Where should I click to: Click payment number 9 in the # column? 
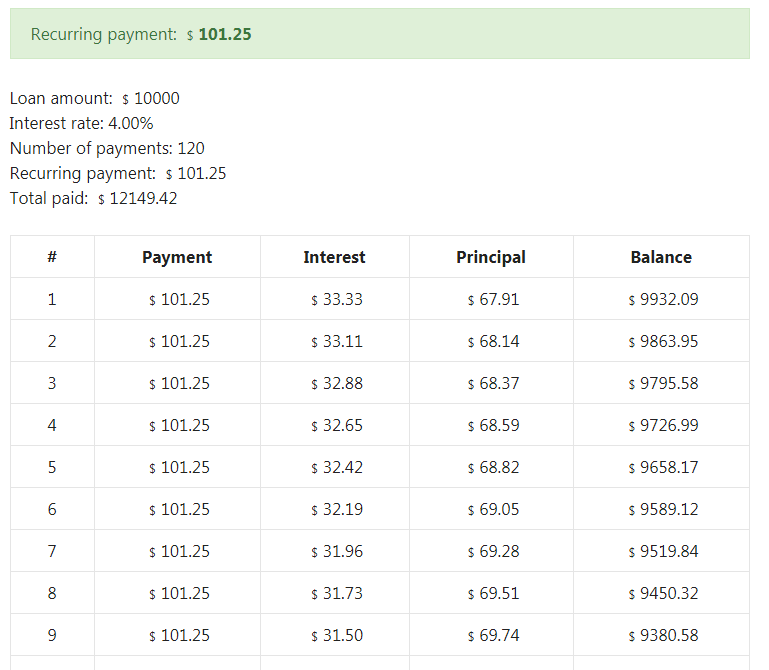coord(52,636)
